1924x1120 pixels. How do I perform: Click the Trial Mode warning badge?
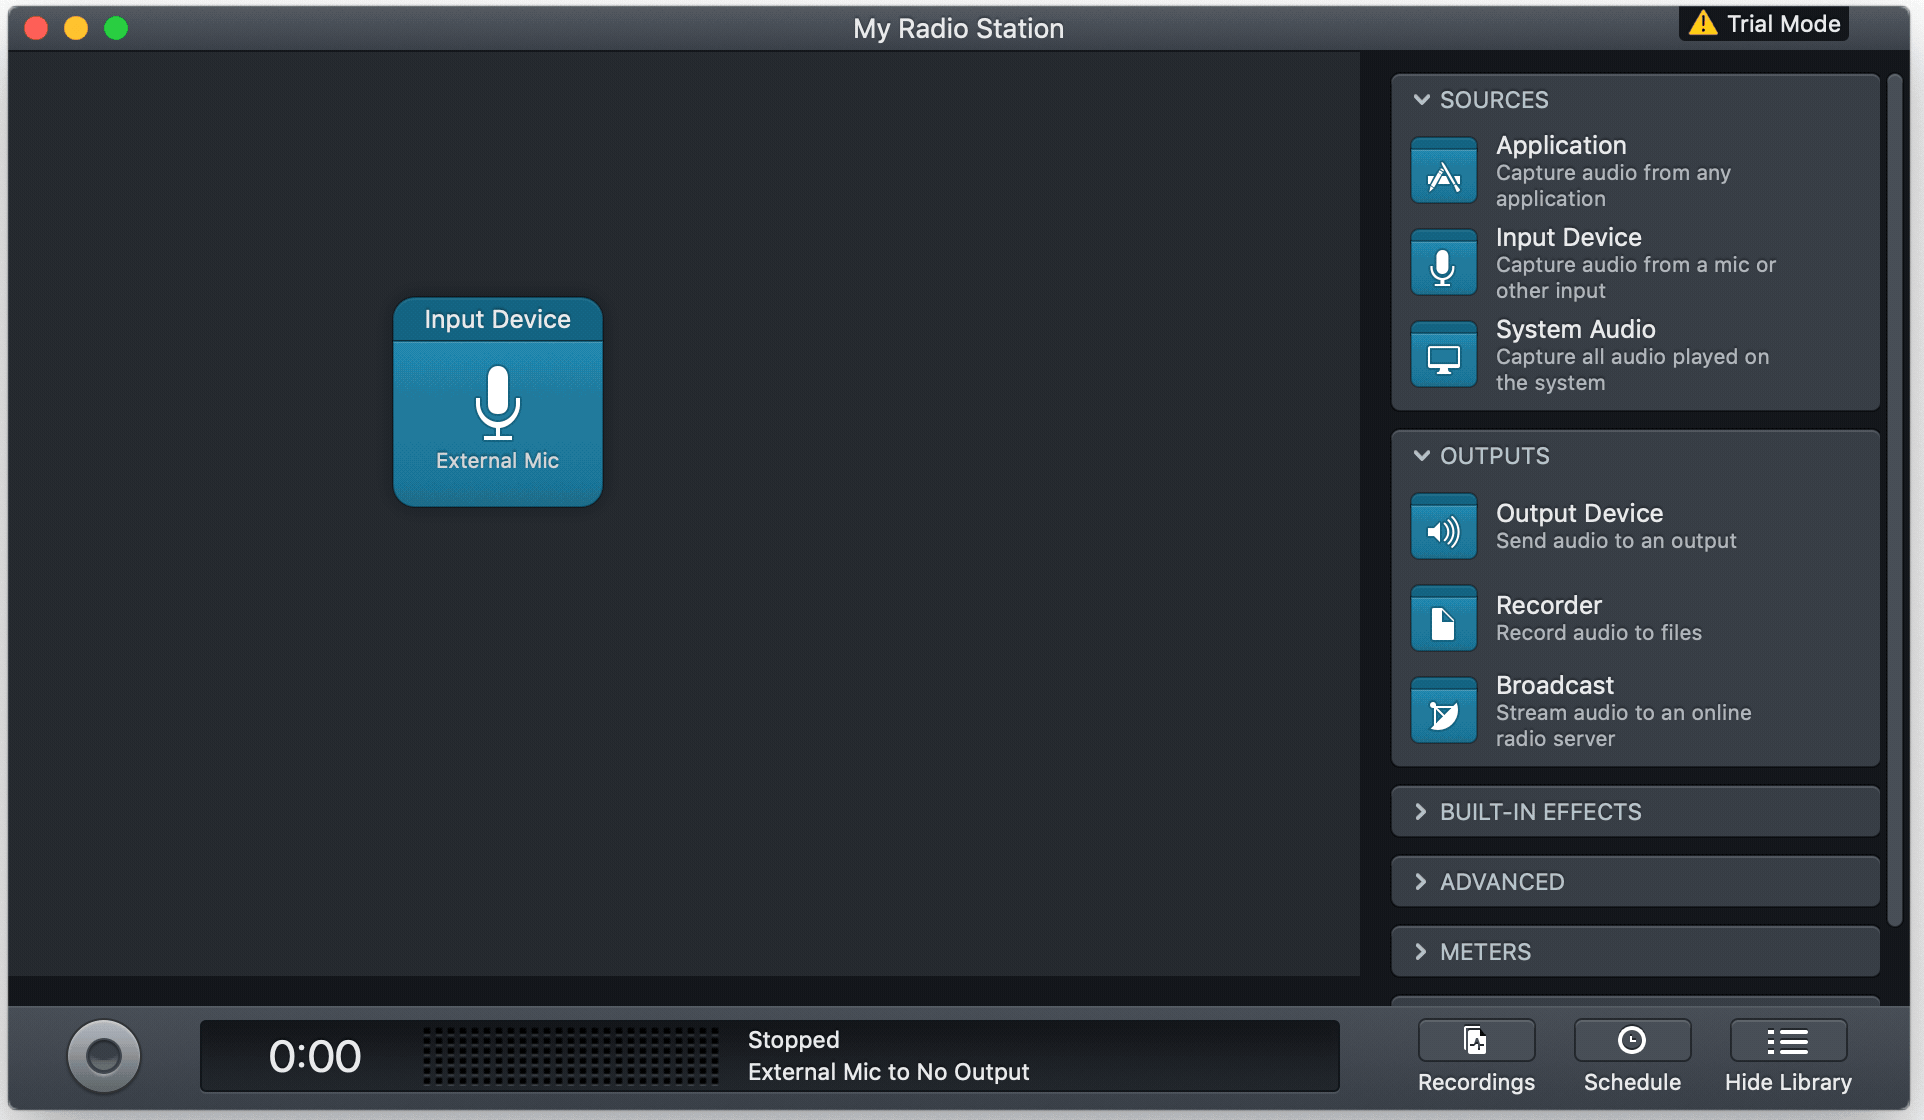tap(1764, 24)
